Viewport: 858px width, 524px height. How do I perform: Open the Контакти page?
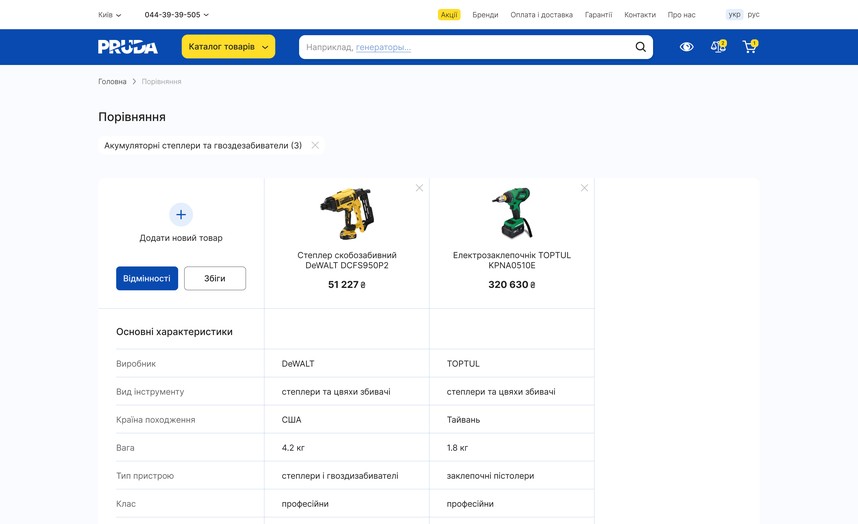pos(640,15)
